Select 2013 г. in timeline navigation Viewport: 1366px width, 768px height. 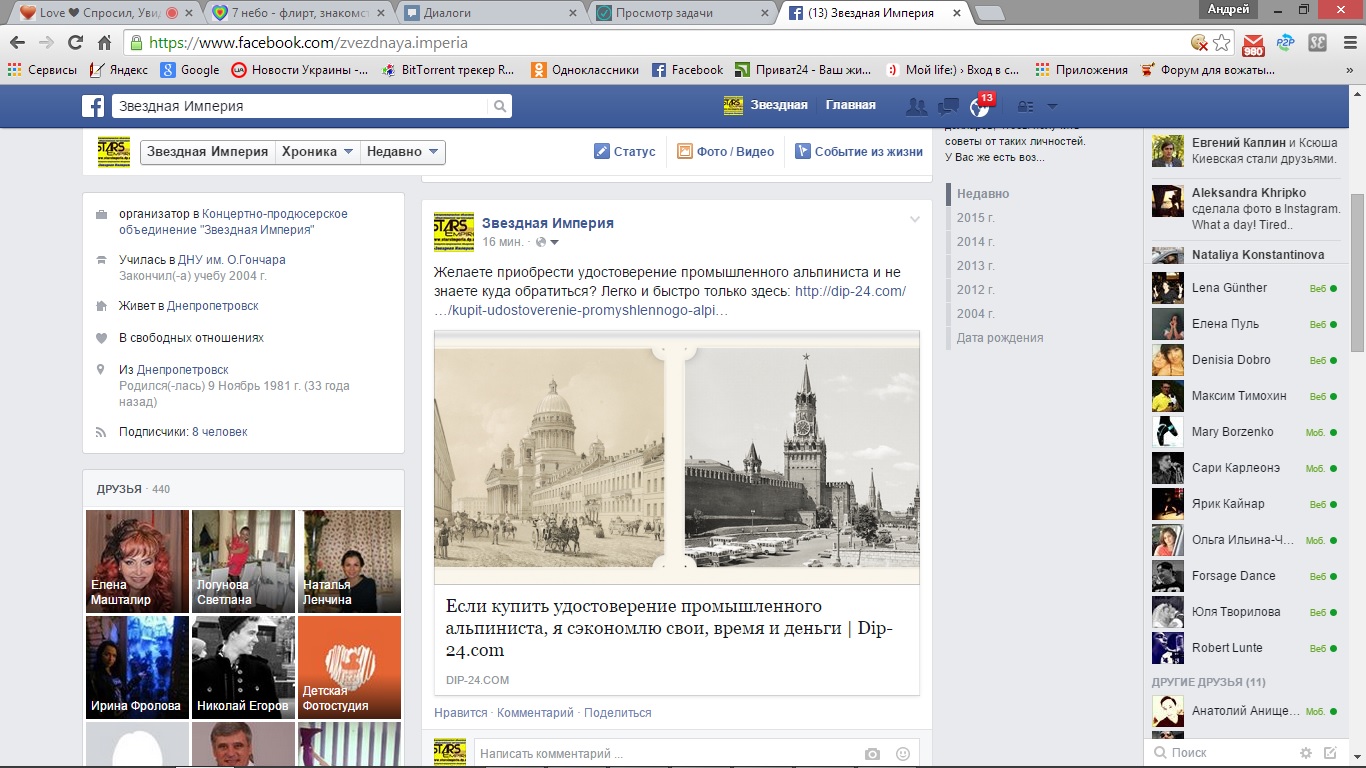pos(975,266)
